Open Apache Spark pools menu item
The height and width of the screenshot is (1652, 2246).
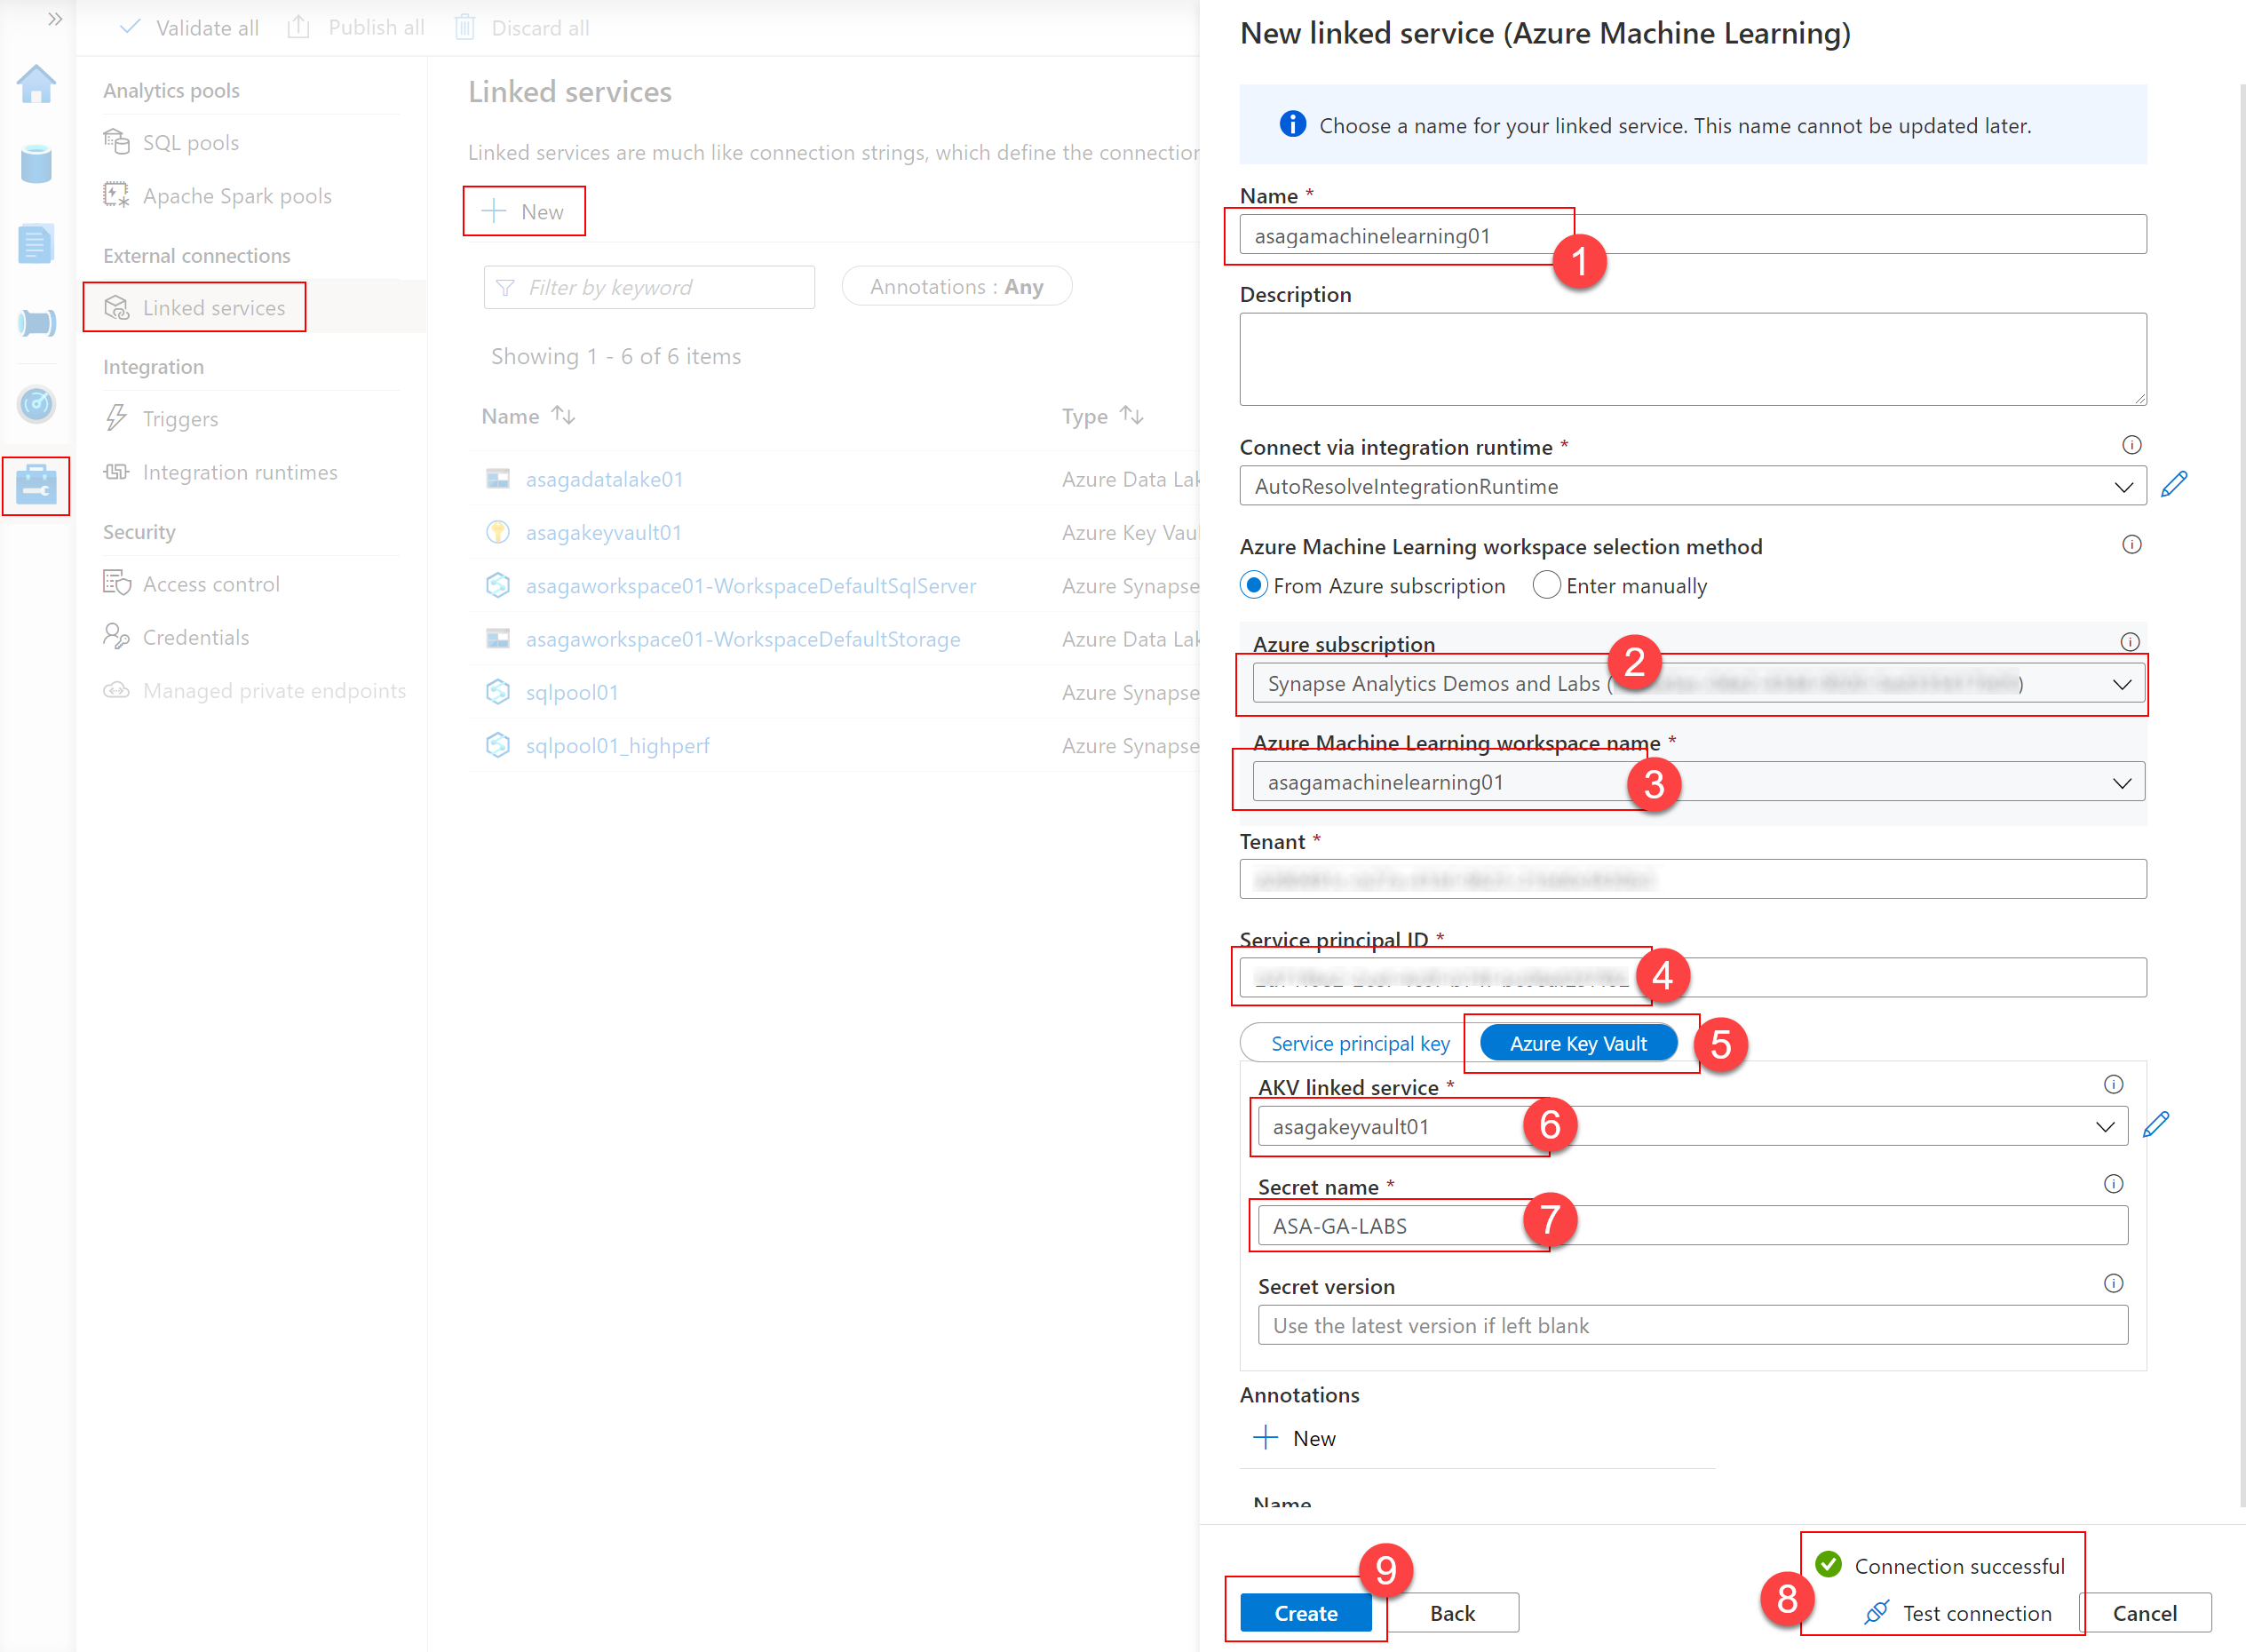click(218, 196)
